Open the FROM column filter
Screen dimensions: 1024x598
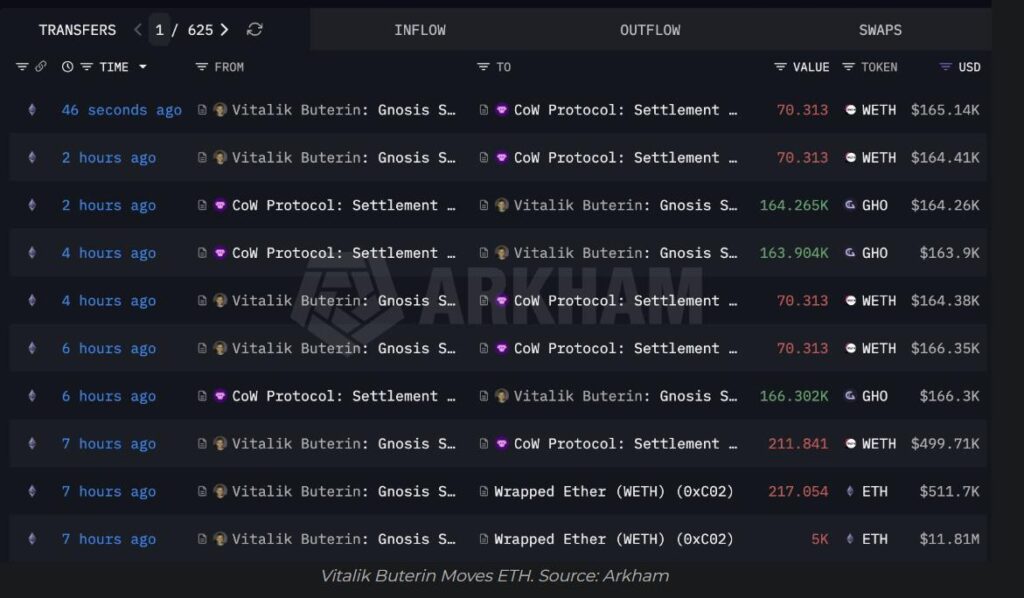202,67
